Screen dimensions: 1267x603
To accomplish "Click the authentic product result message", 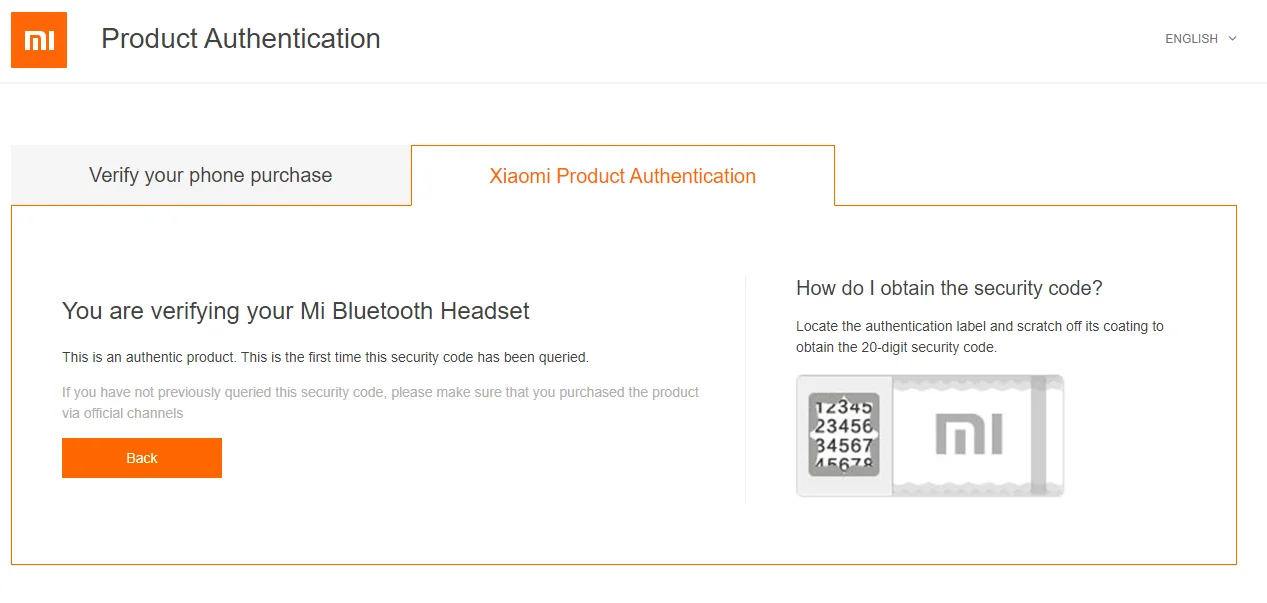I will 325,357.
